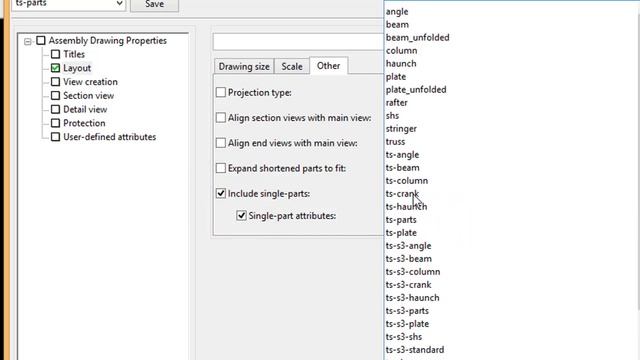Screen dimensions: 640x360
Task: Choose ts-parts from the attribute list
Action: pyautogui.click(x=401, y=220)
